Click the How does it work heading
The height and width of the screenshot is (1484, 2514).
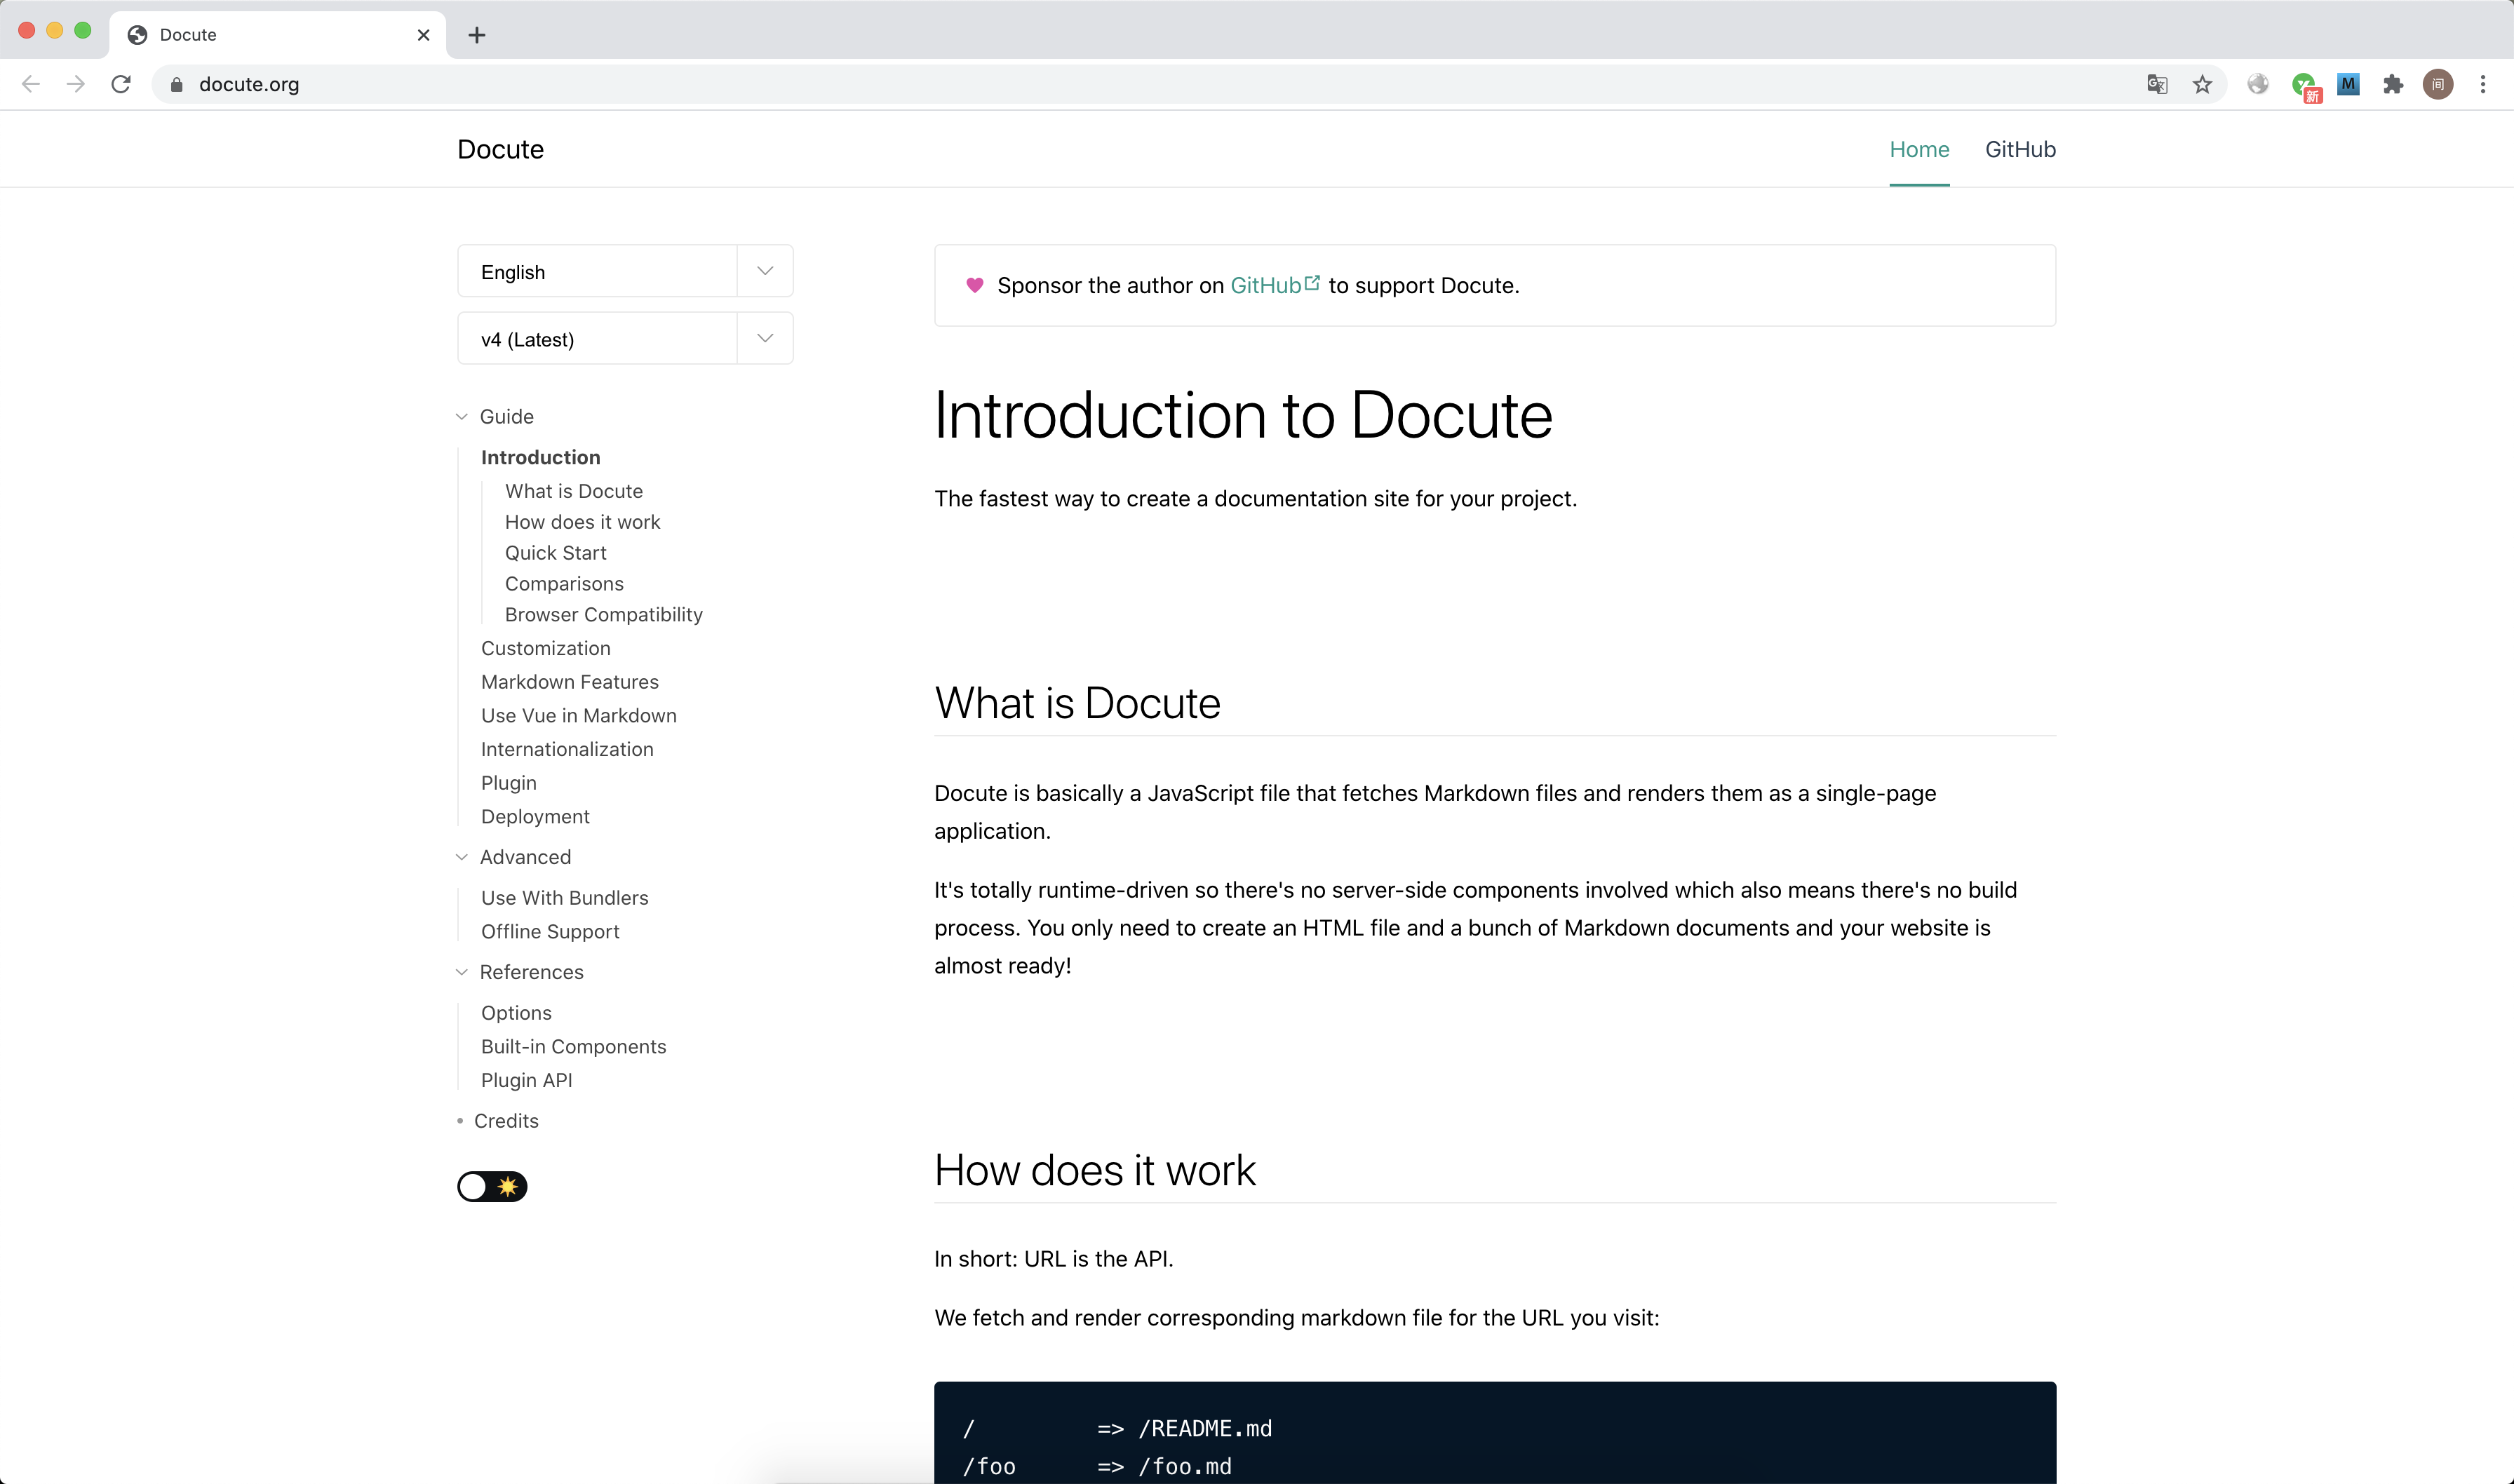pyautogui.click(x=1095, y=1170)
